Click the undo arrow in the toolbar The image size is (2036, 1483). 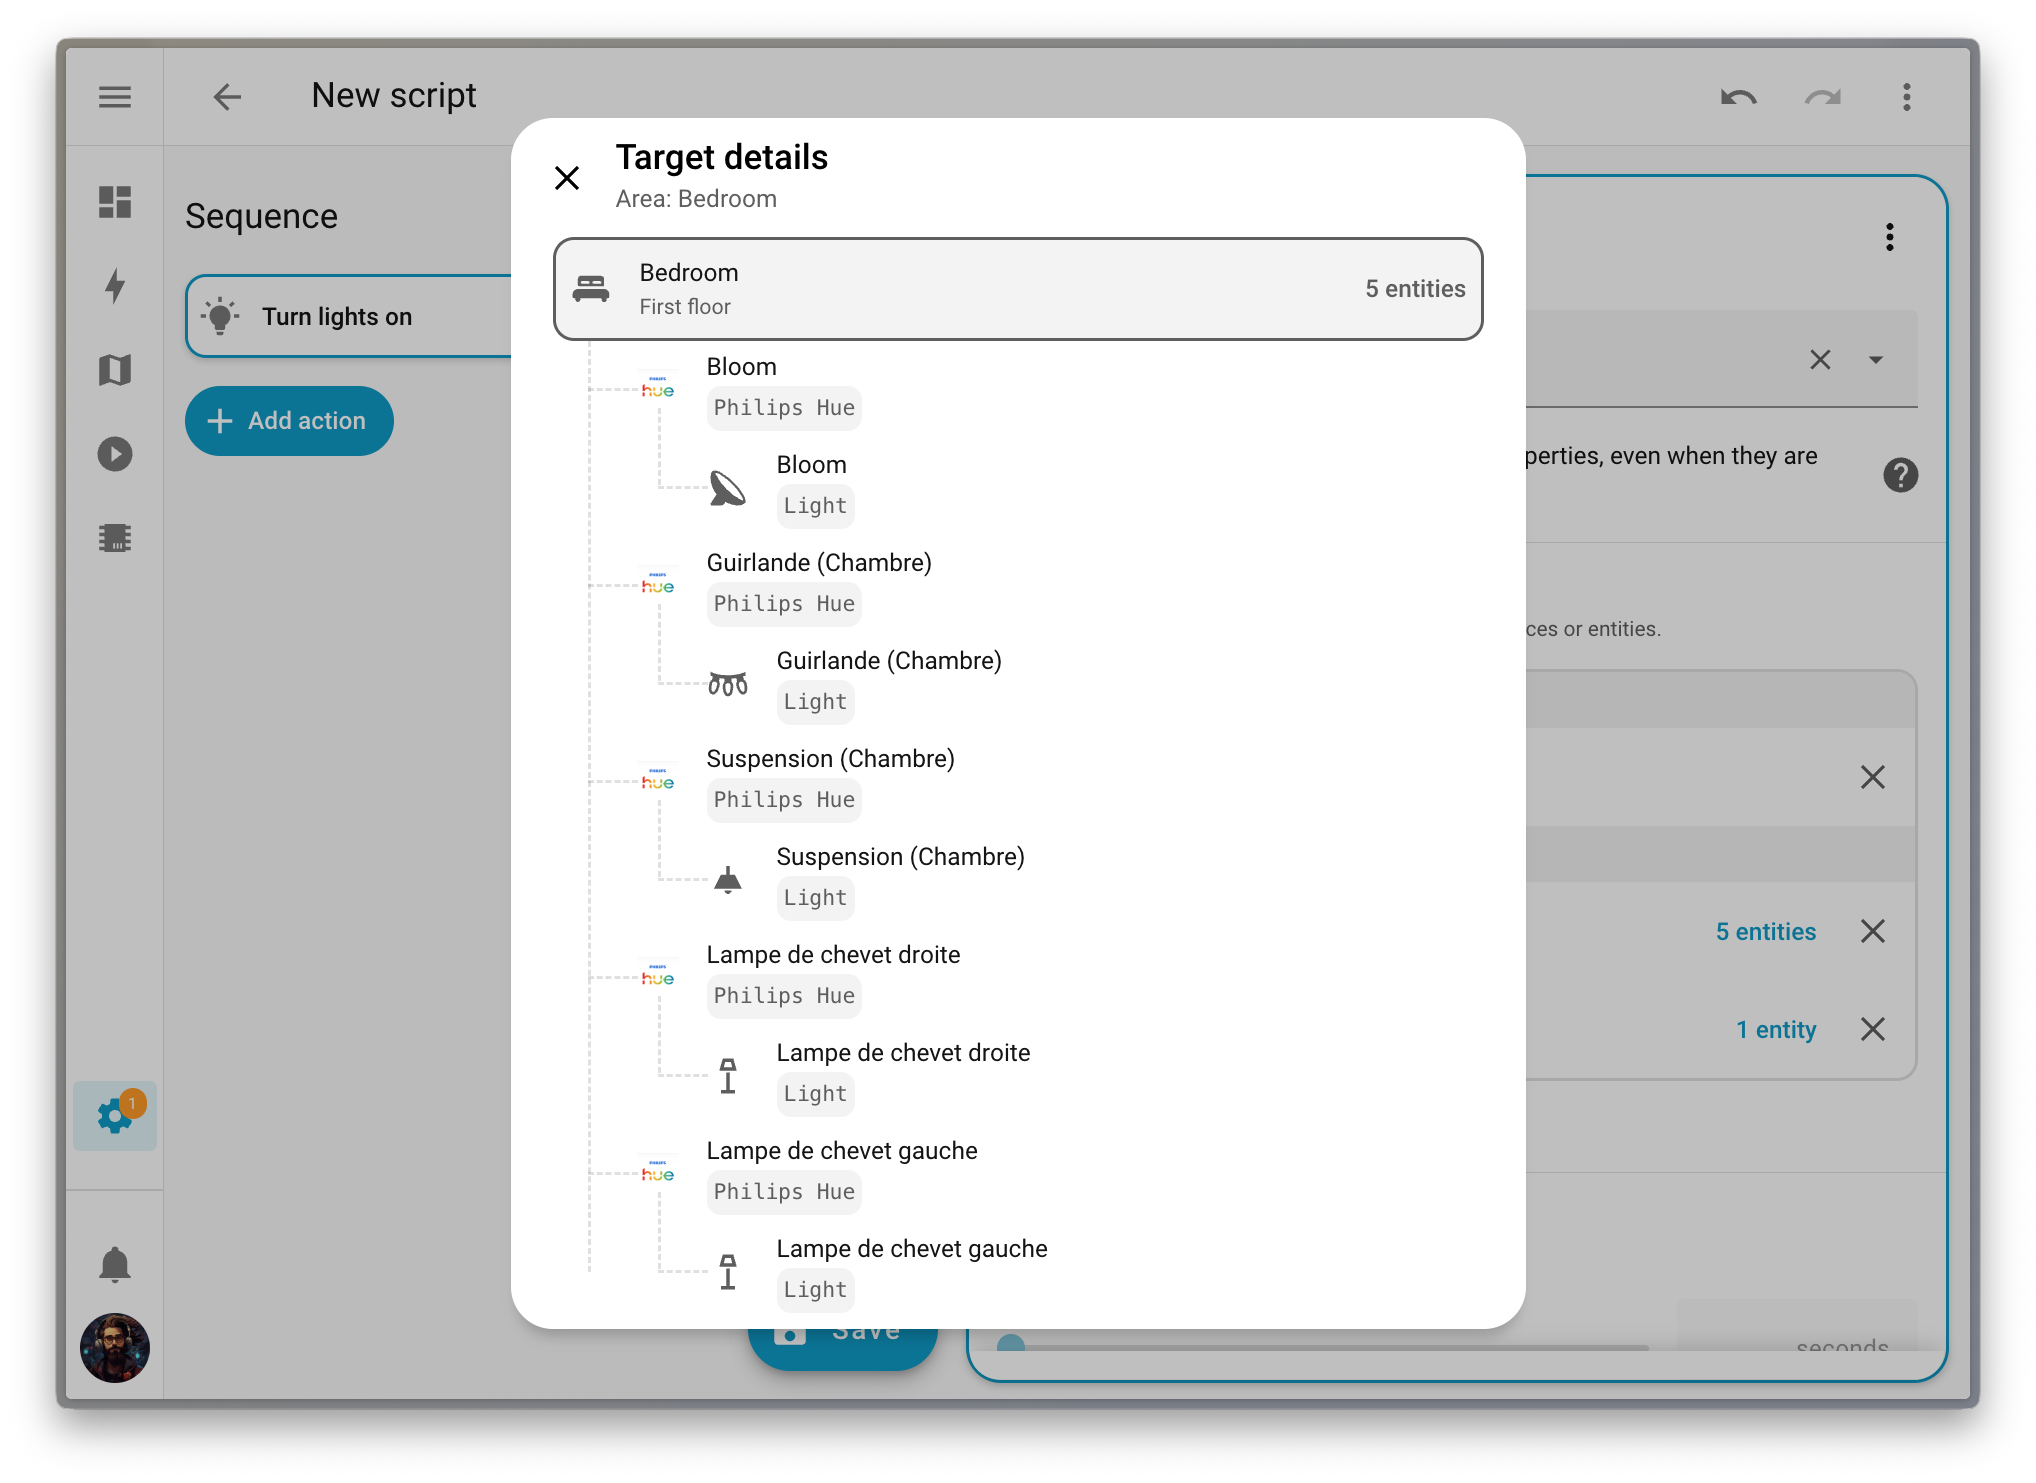tap(1738, 97)
